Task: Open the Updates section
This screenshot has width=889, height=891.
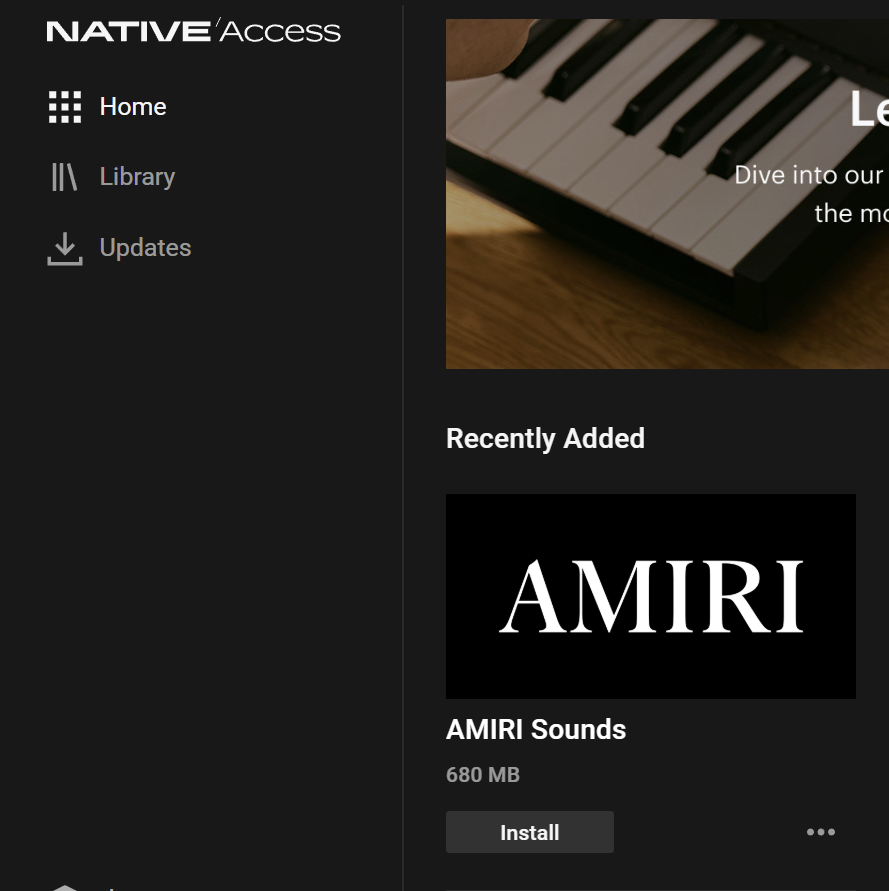Action: [146, 248]
